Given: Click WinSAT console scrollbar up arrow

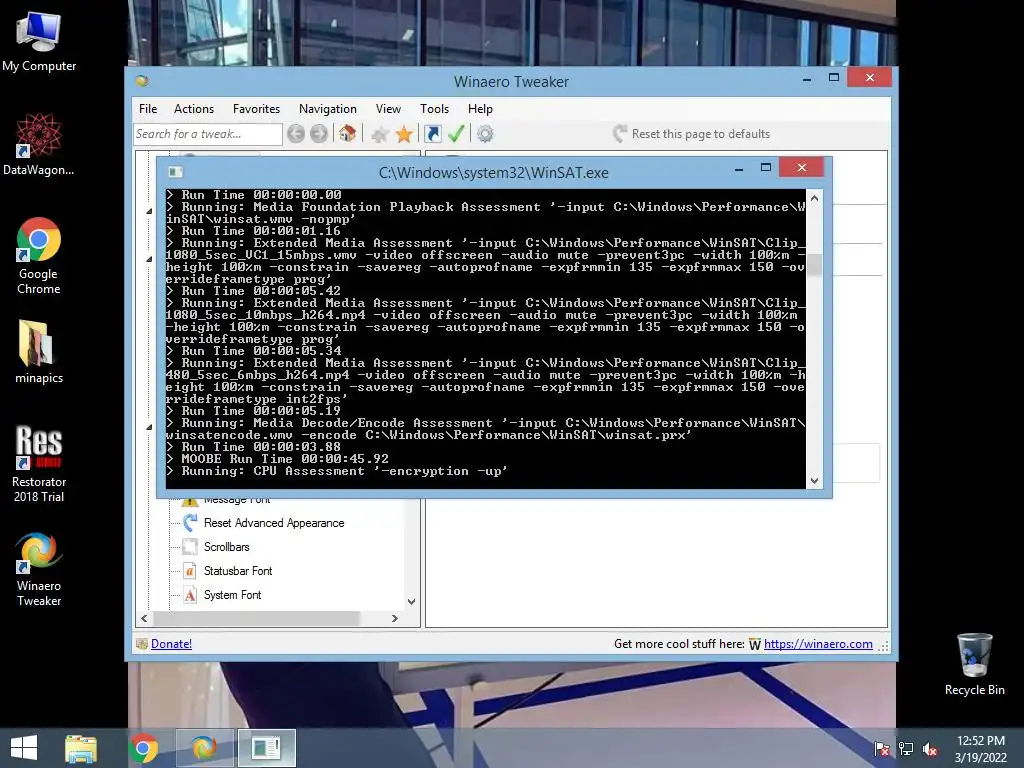Looking at the screenshot, I should pos(814,198).
